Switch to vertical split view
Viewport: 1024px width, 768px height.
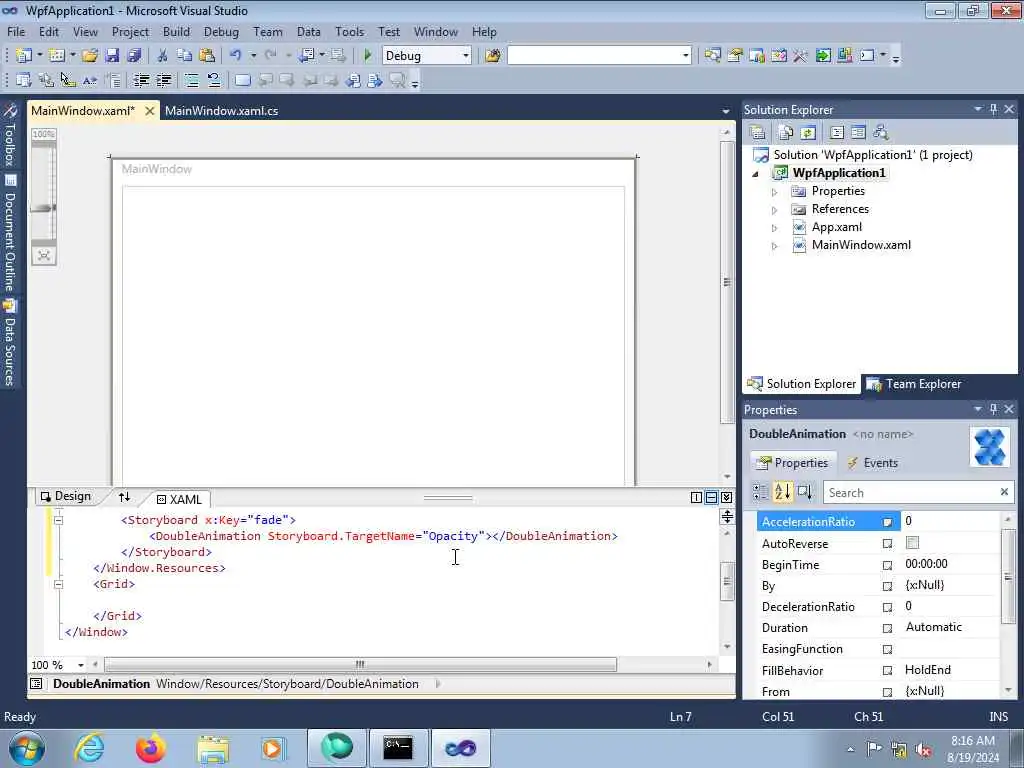point(696,498)
